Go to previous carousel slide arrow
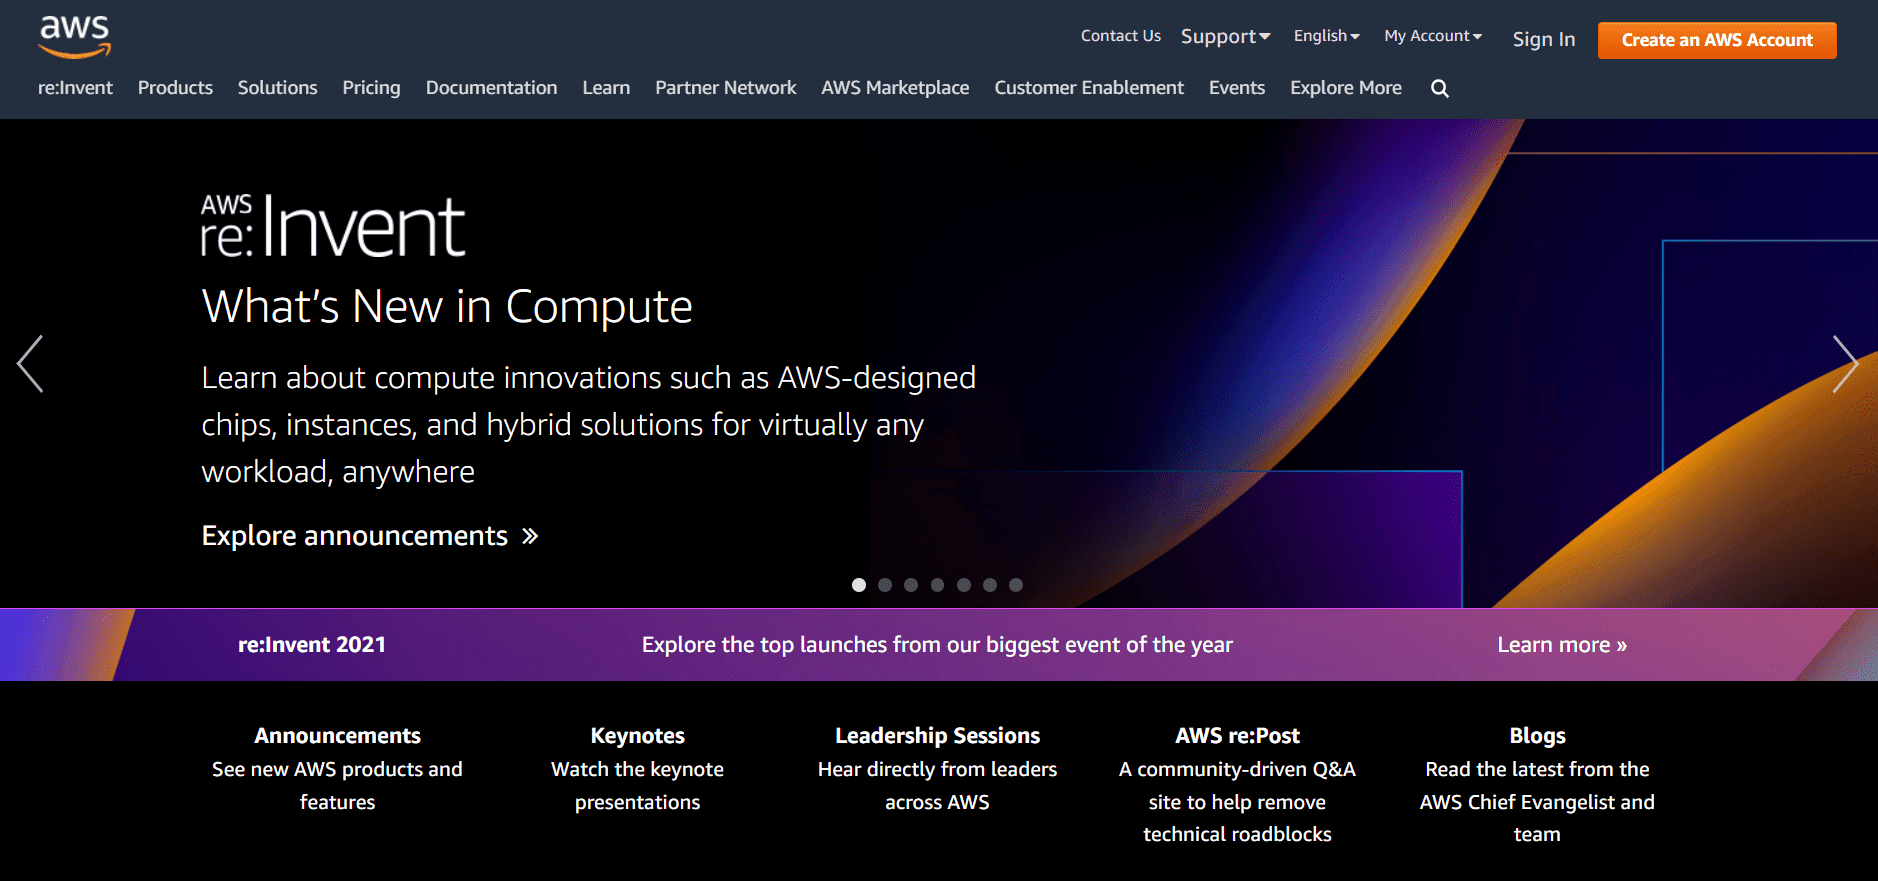Image resolution: width=1878 pixels, height=881 pixels. [x=30, y=364]
